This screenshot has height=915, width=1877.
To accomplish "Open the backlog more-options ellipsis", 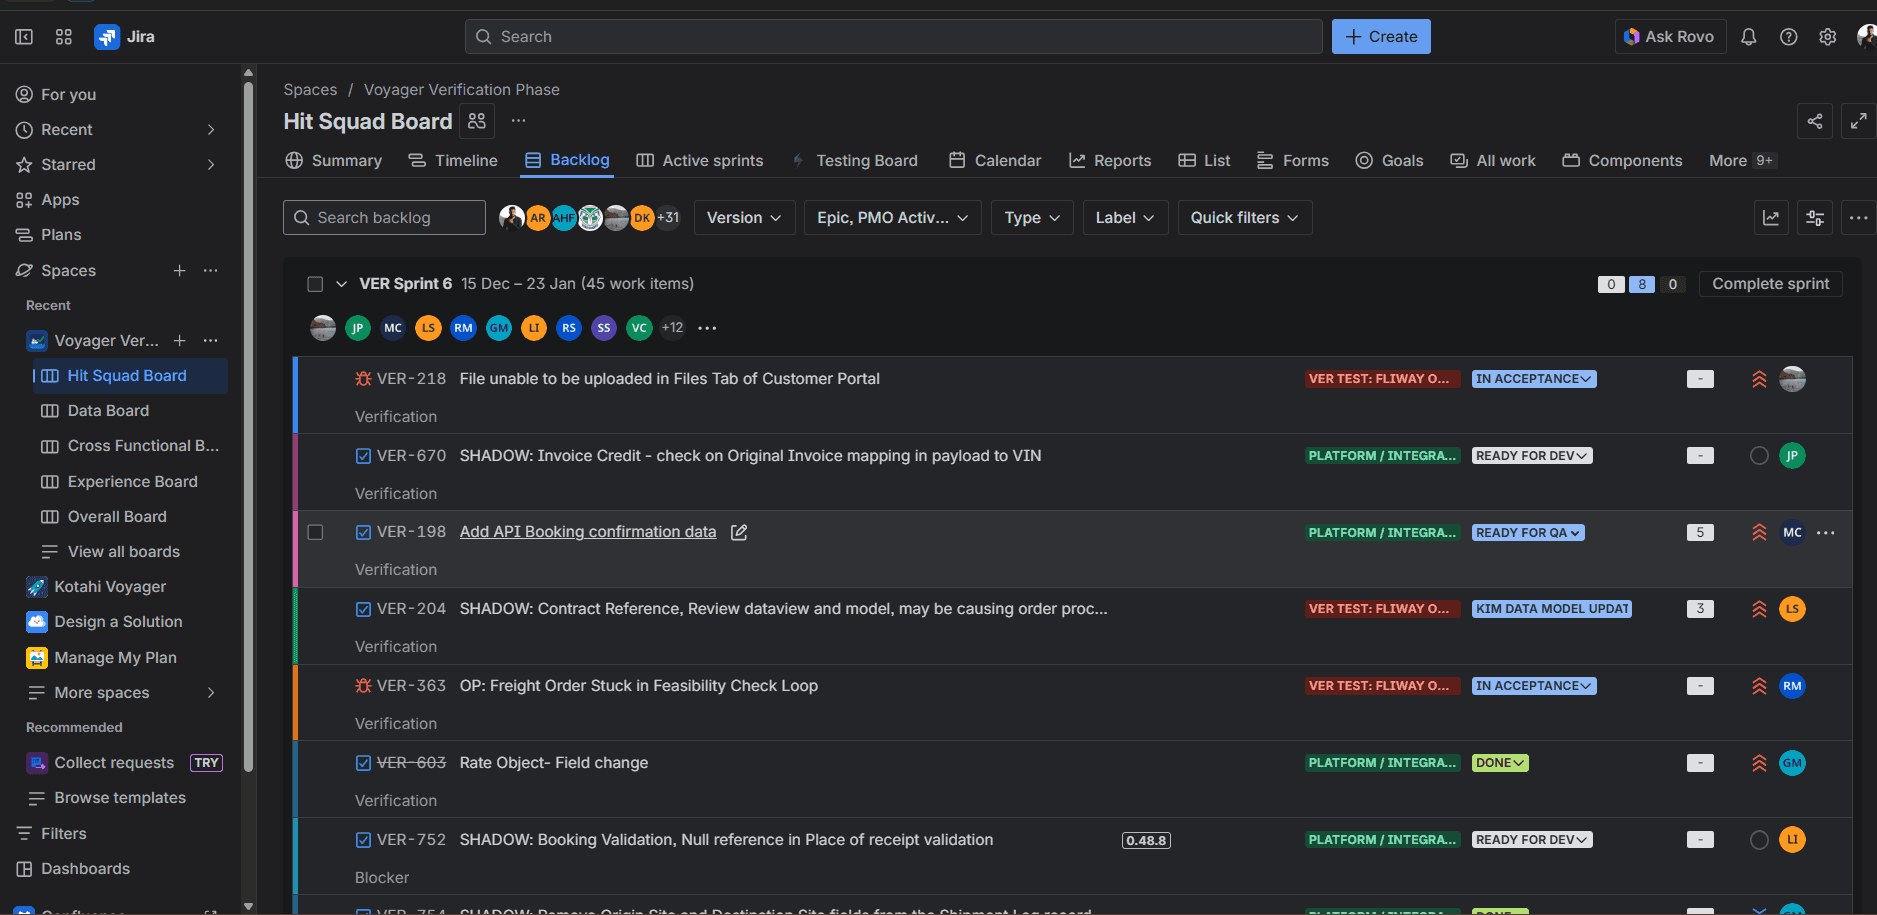I will click(x=1859, y=218).
